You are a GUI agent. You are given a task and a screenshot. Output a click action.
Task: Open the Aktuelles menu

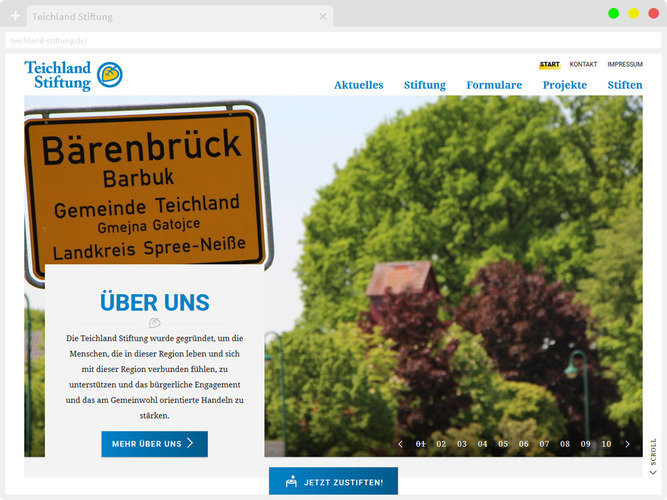[358, 85]
